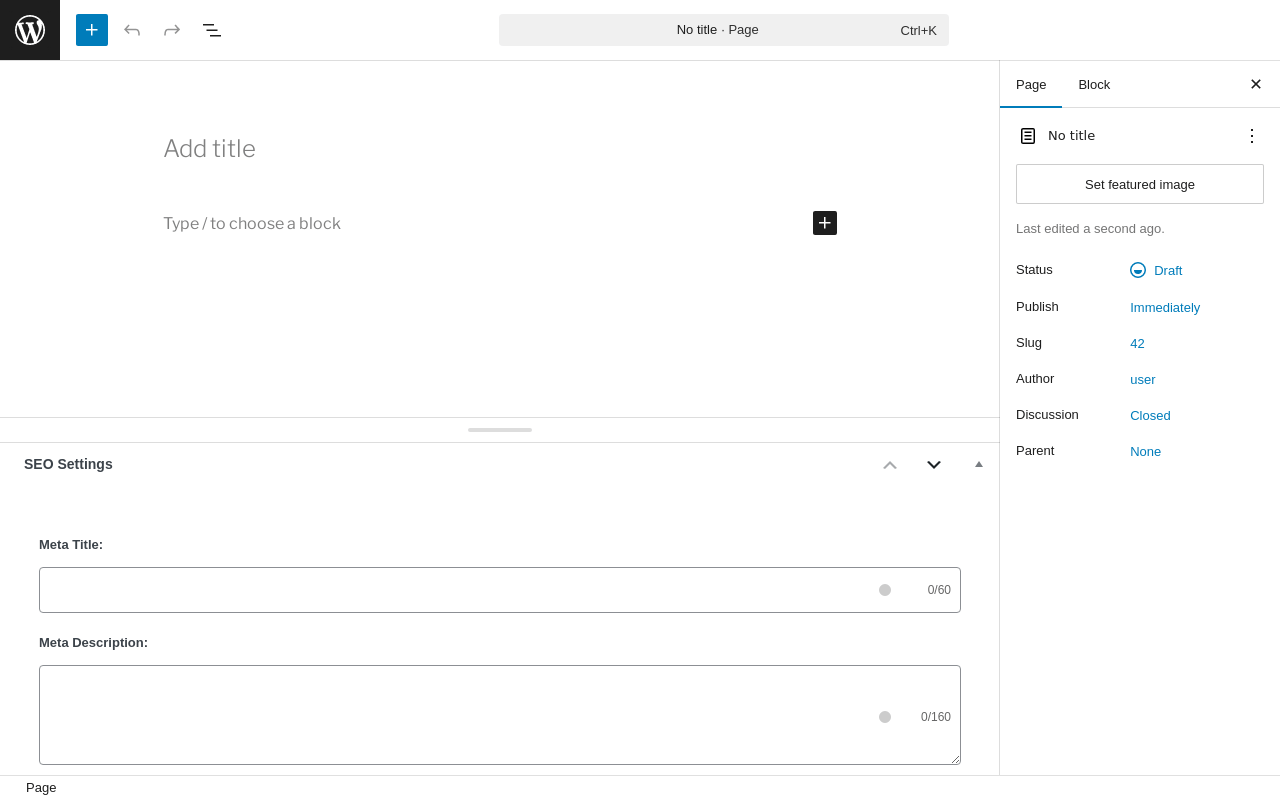The width and height of the screenshot is (1280, 800).
Task: Click the black add block button
Action: click(825, 223)
